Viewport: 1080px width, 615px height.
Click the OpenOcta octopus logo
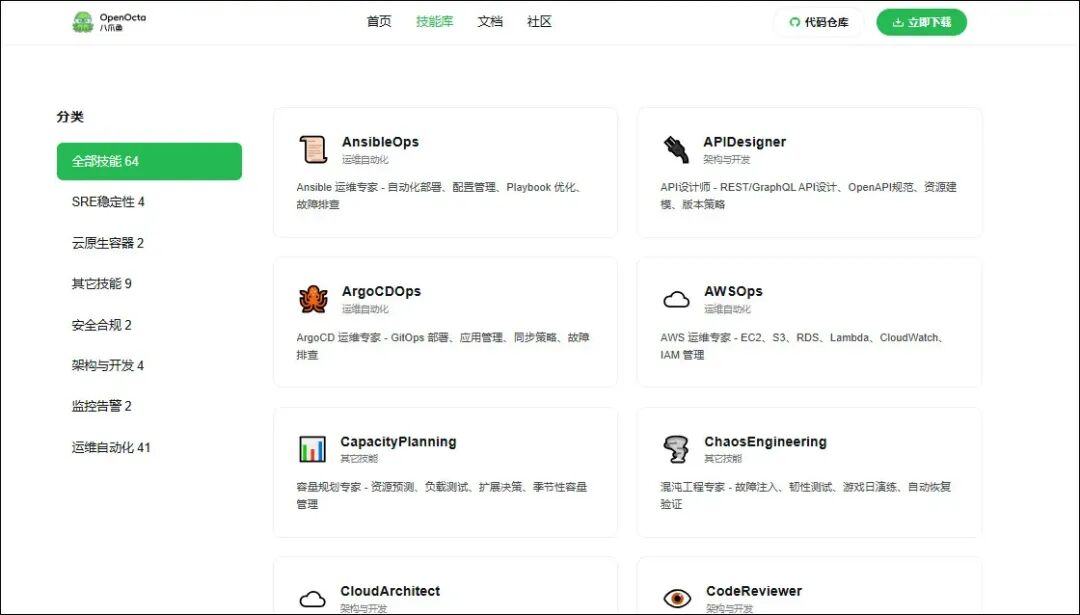[x=83, y=22]
